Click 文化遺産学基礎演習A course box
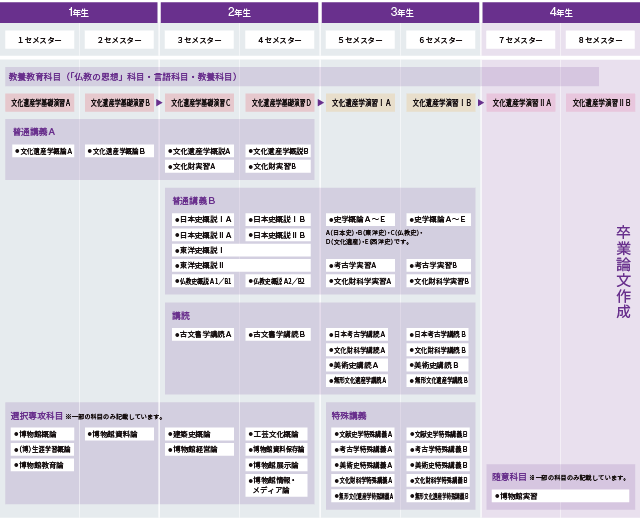 (40, 103)
